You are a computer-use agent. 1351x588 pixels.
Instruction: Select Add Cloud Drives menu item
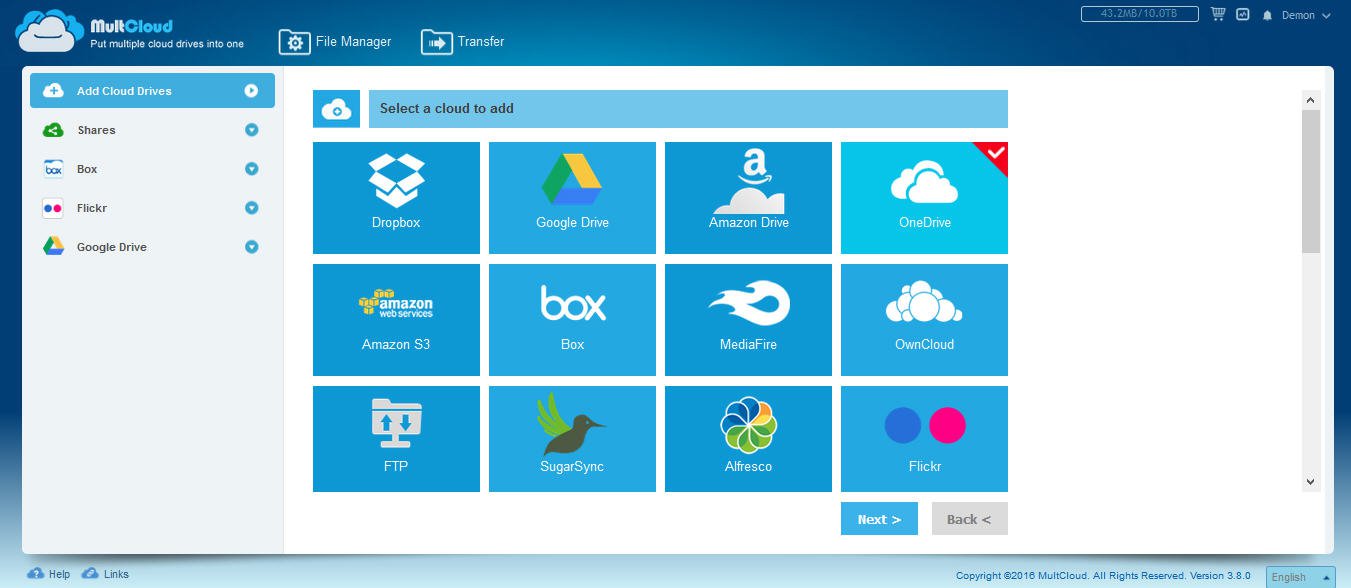(152, 91)
